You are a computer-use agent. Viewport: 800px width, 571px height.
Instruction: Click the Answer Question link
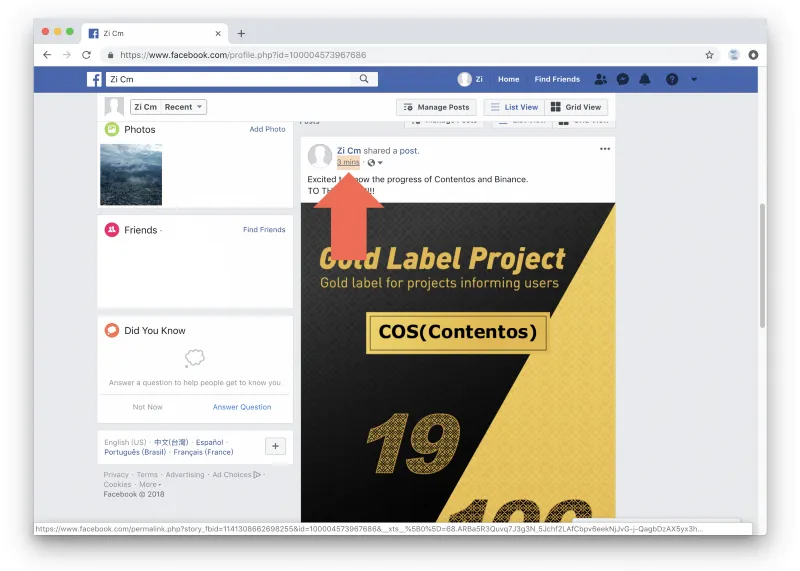coord(242,407)
